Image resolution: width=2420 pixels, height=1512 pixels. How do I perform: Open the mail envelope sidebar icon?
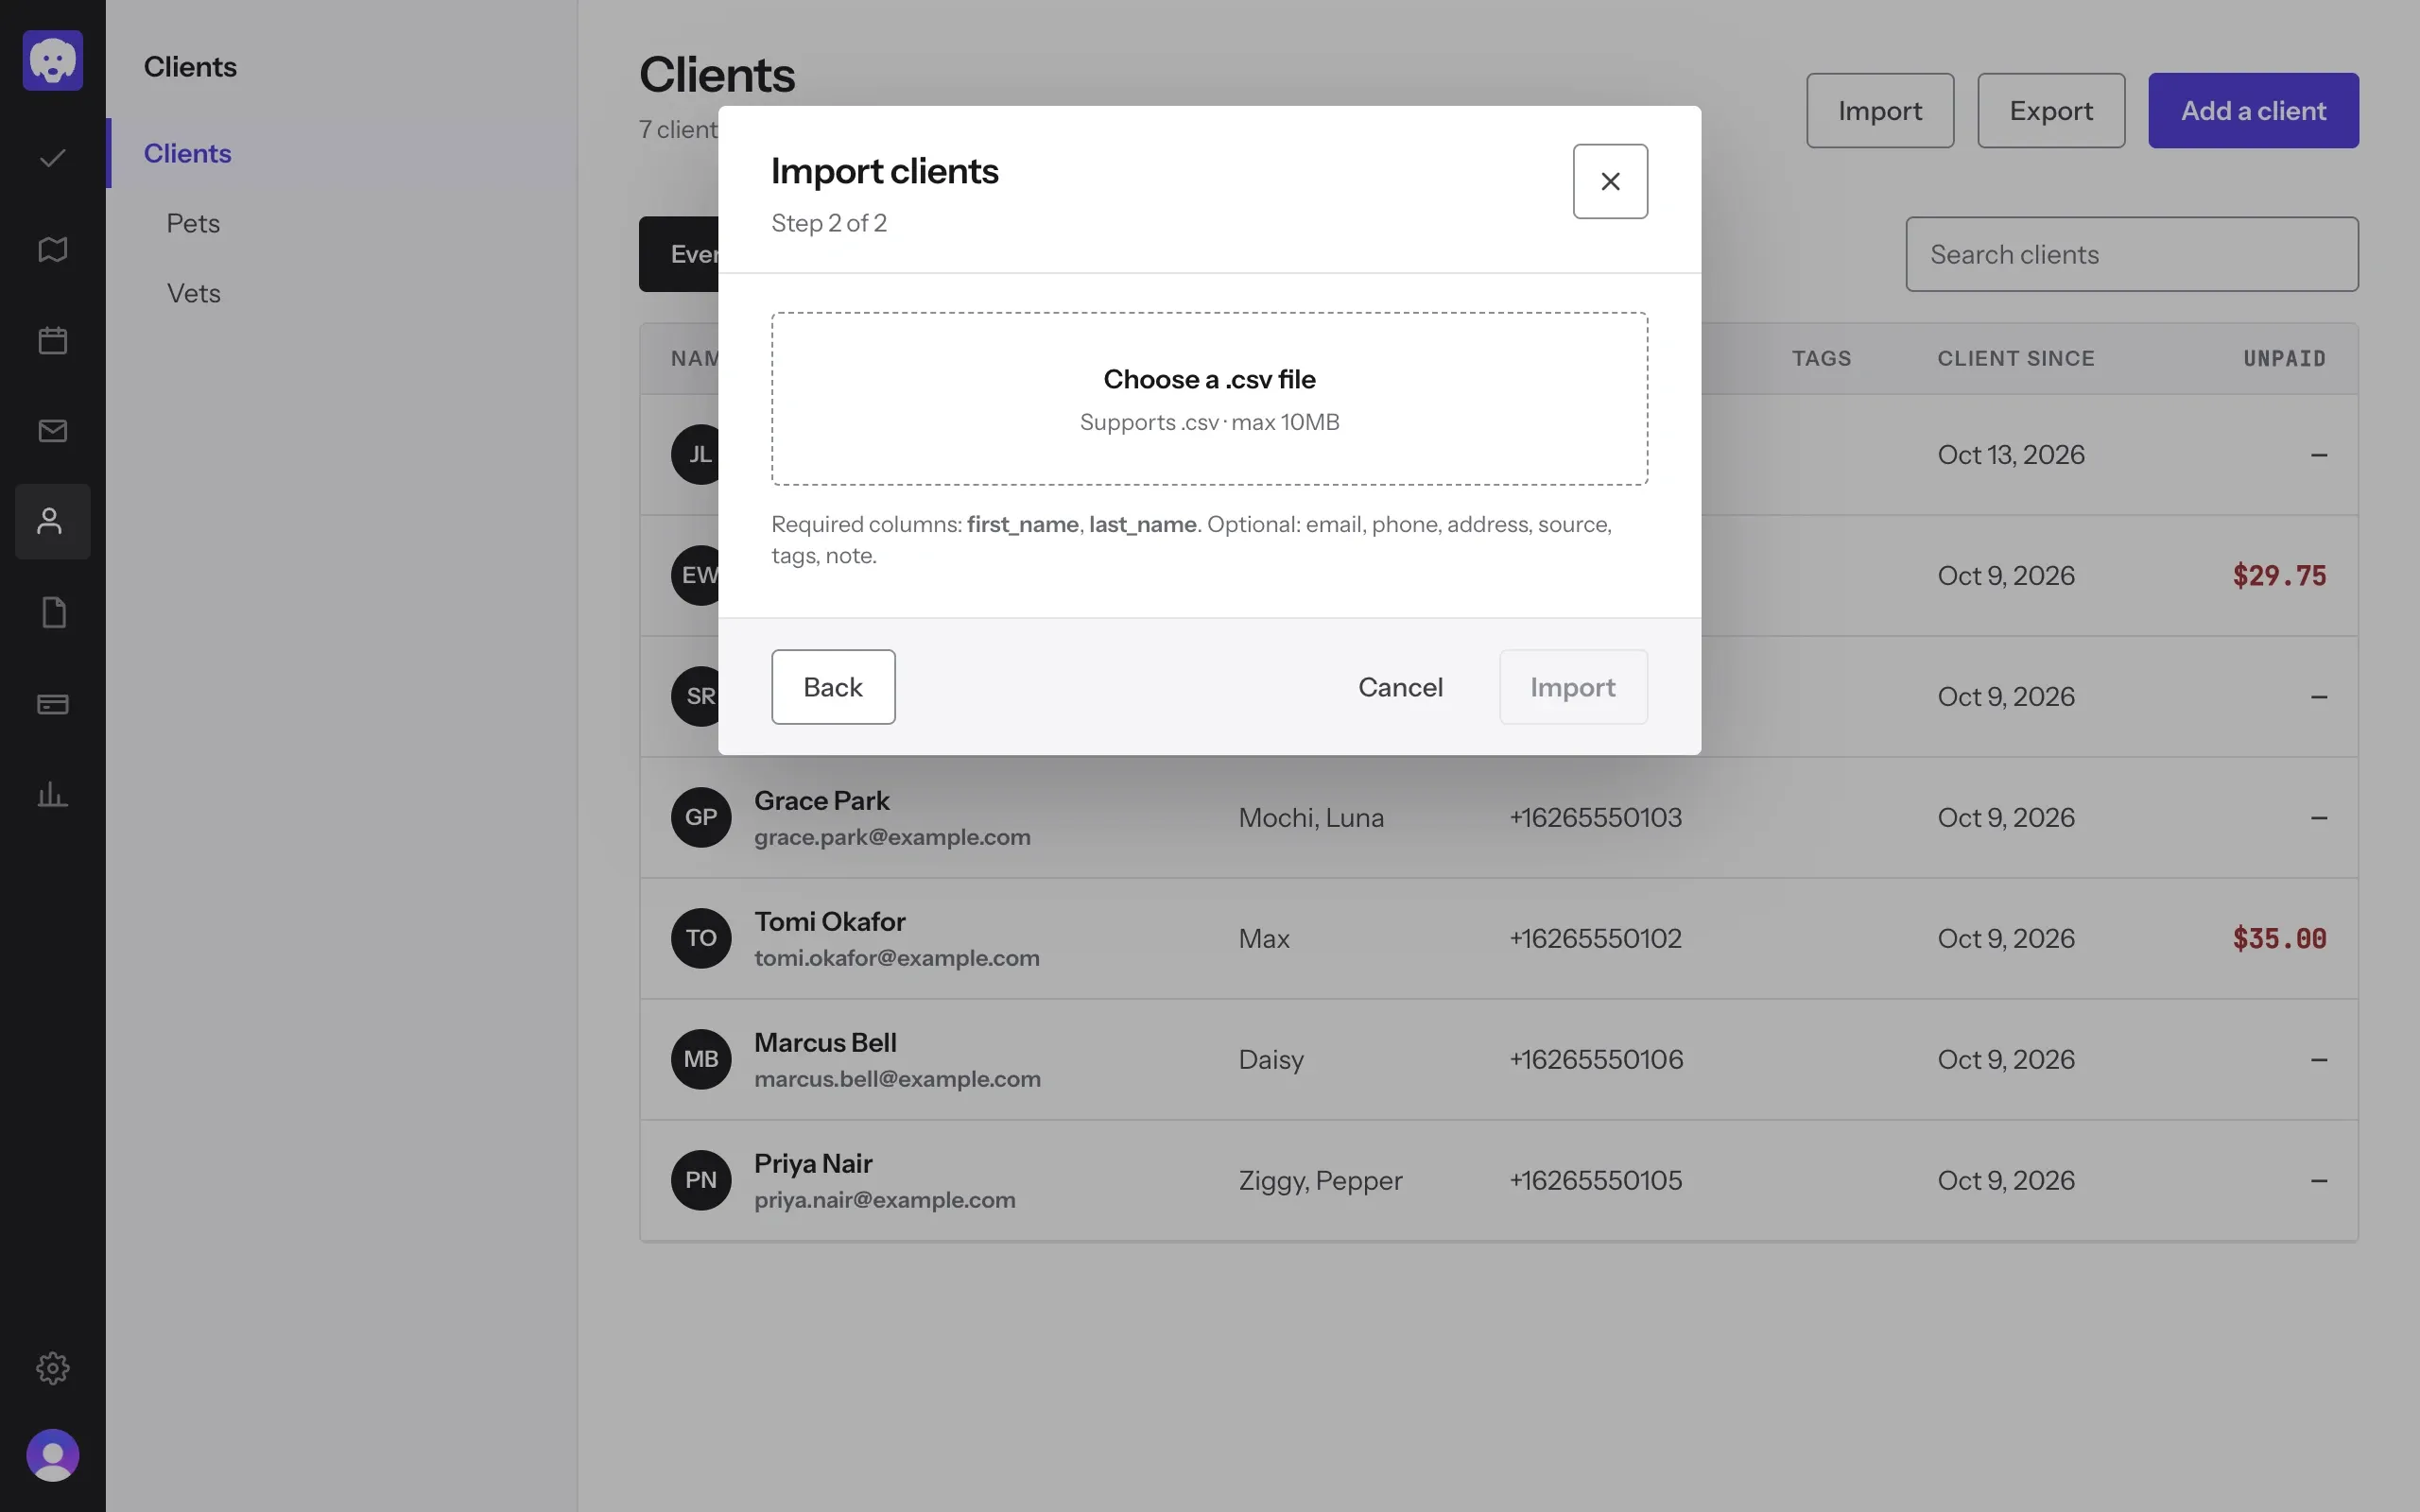[x=53, y=431]
